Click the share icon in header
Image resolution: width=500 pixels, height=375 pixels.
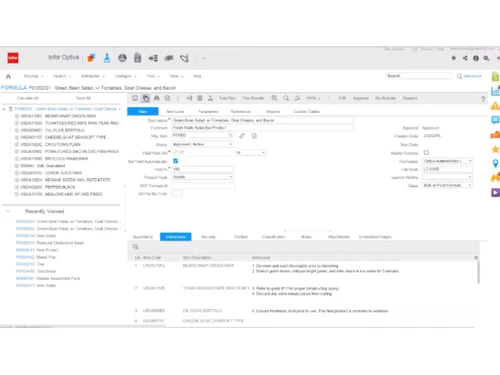point(465,58)
